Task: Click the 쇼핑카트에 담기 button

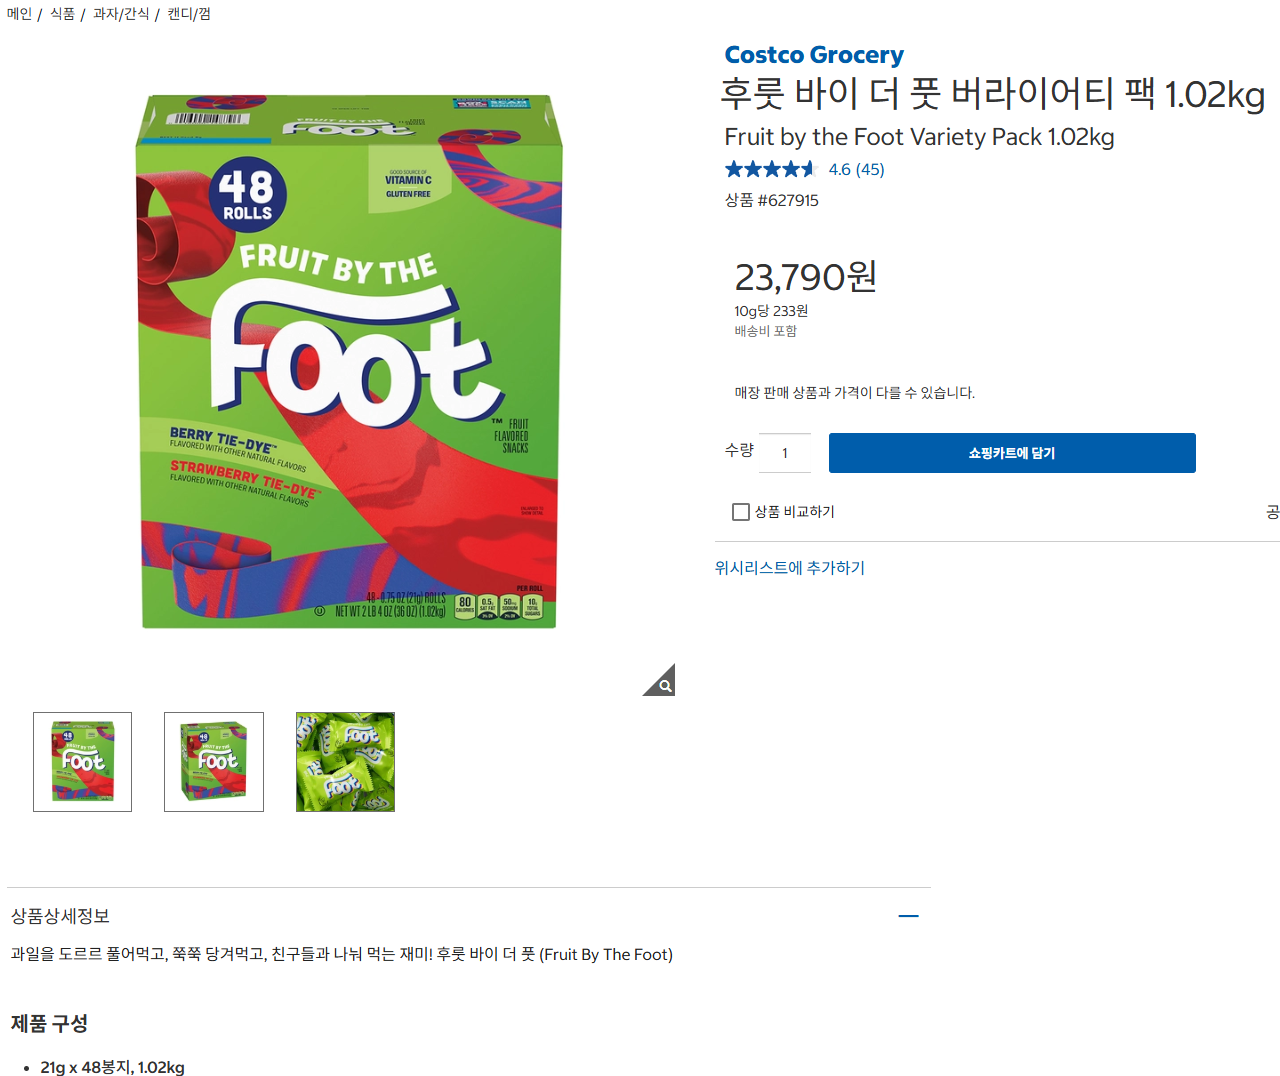Action: 1012,453
